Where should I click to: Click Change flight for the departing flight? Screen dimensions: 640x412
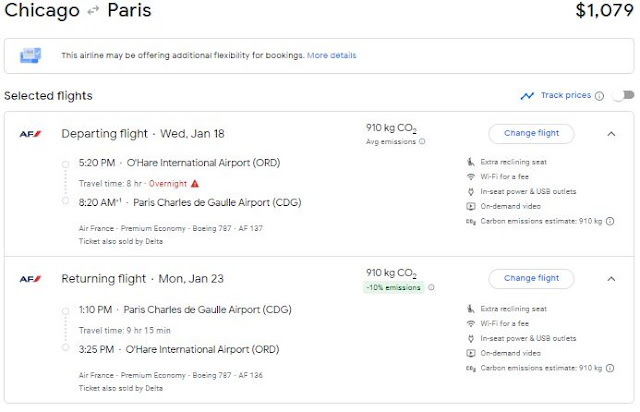click(531, 133)
